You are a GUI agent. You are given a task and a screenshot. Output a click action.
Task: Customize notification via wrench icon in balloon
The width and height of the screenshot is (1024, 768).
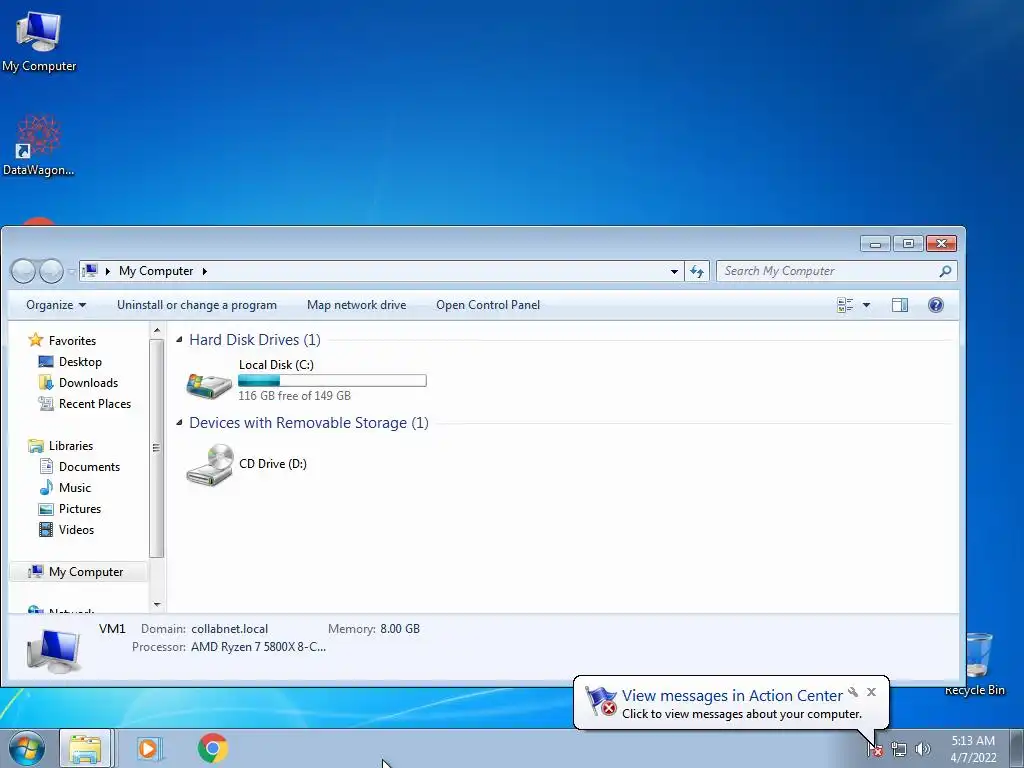853,692
